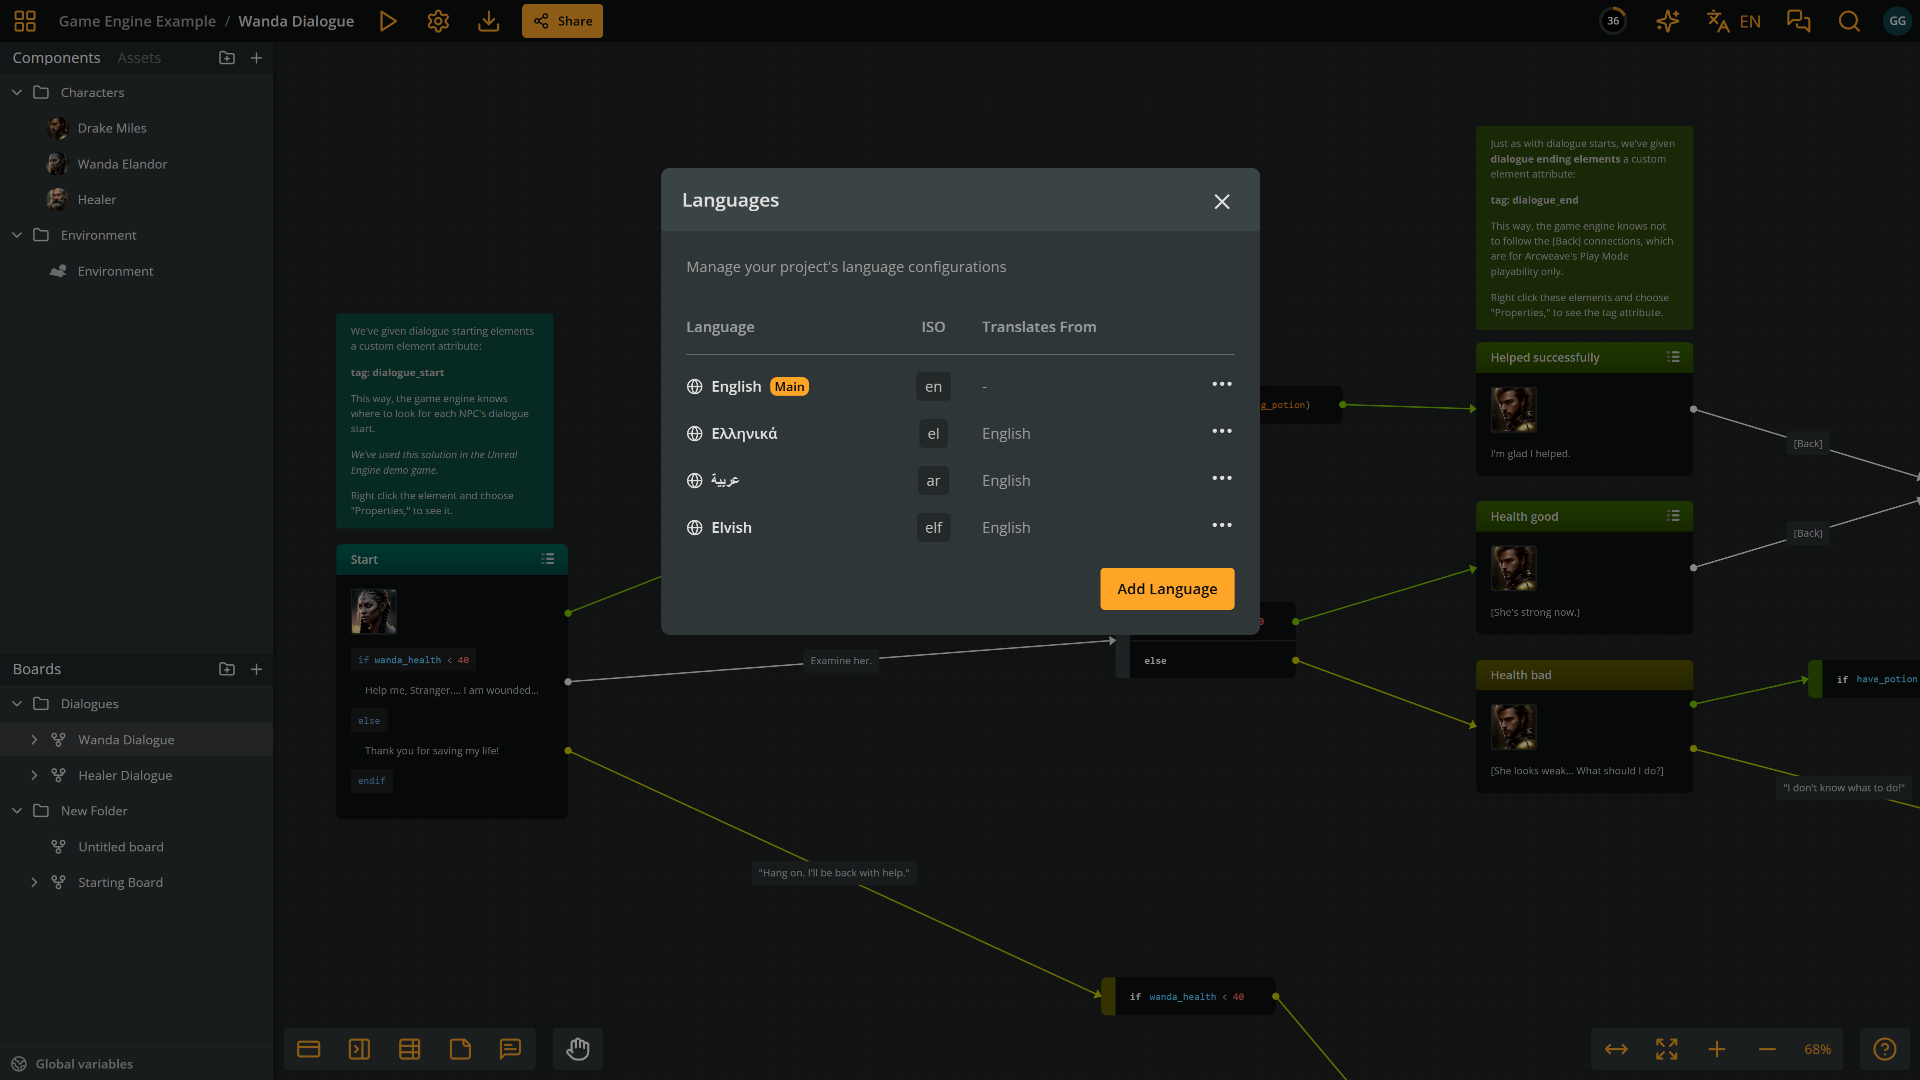Screen dimensions: 1920x1080
Task: Click Wanda's portrait in the Start node
Action: (x=373, y=611)
